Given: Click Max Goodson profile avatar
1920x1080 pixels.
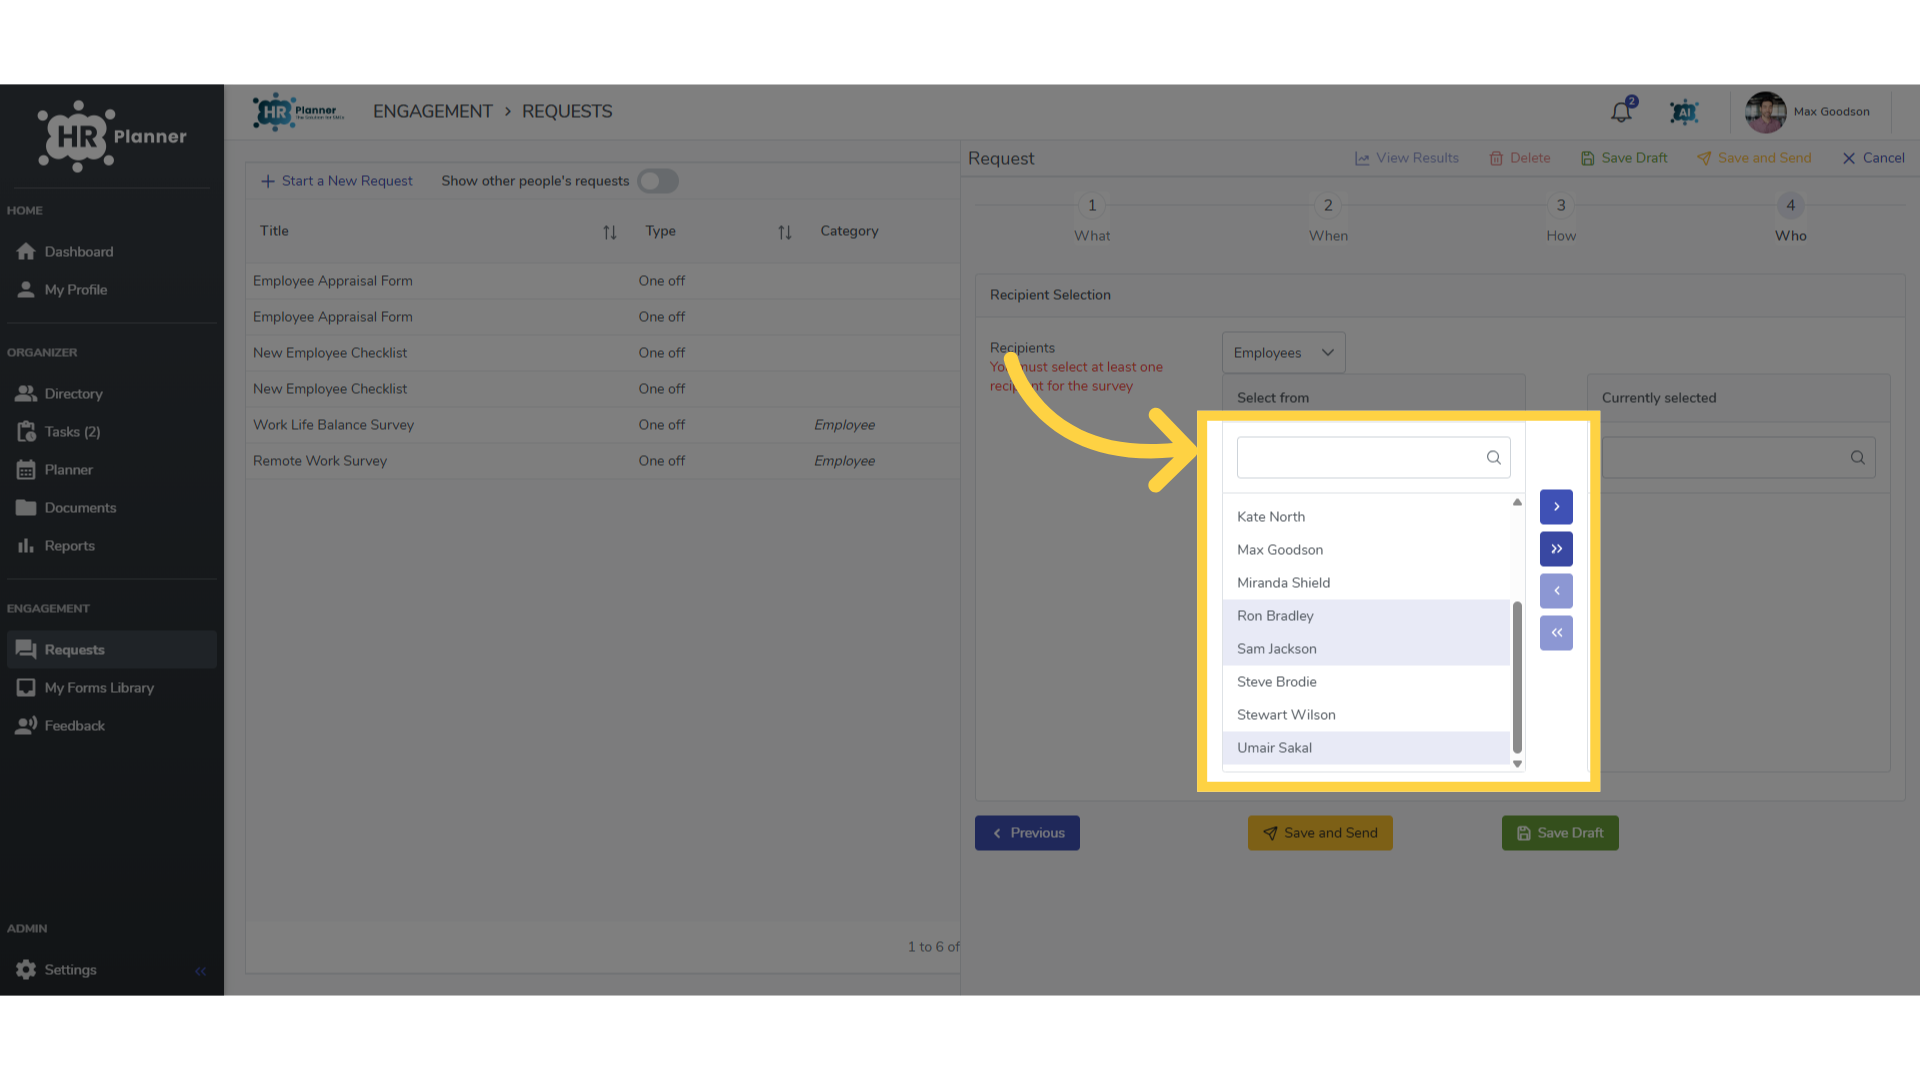Looking at the screenshot, I should pos(1765,112).
